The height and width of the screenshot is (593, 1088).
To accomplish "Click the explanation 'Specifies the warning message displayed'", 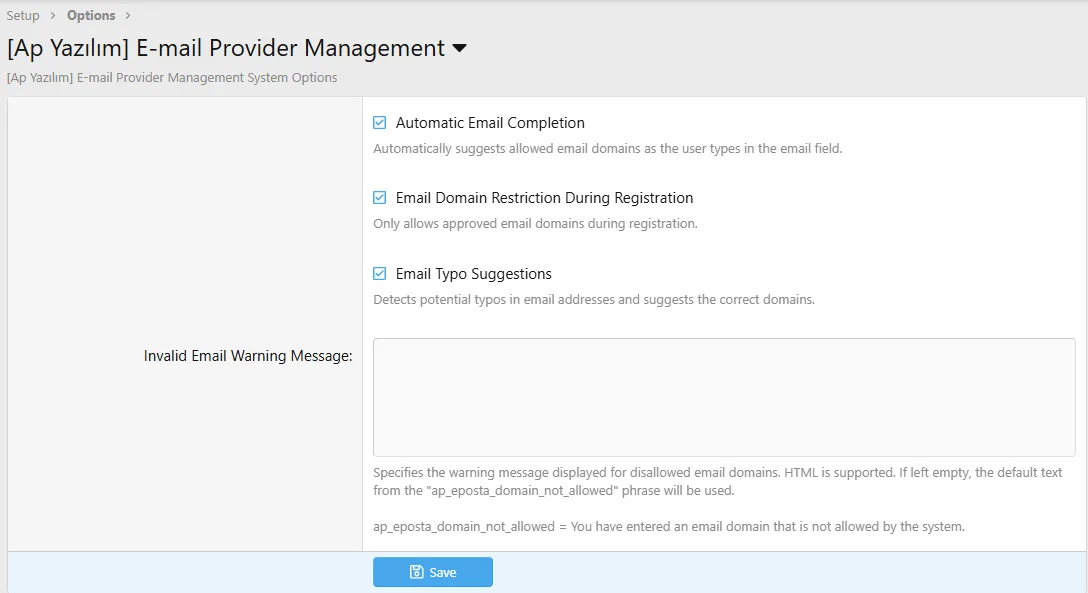I will 717,481.
